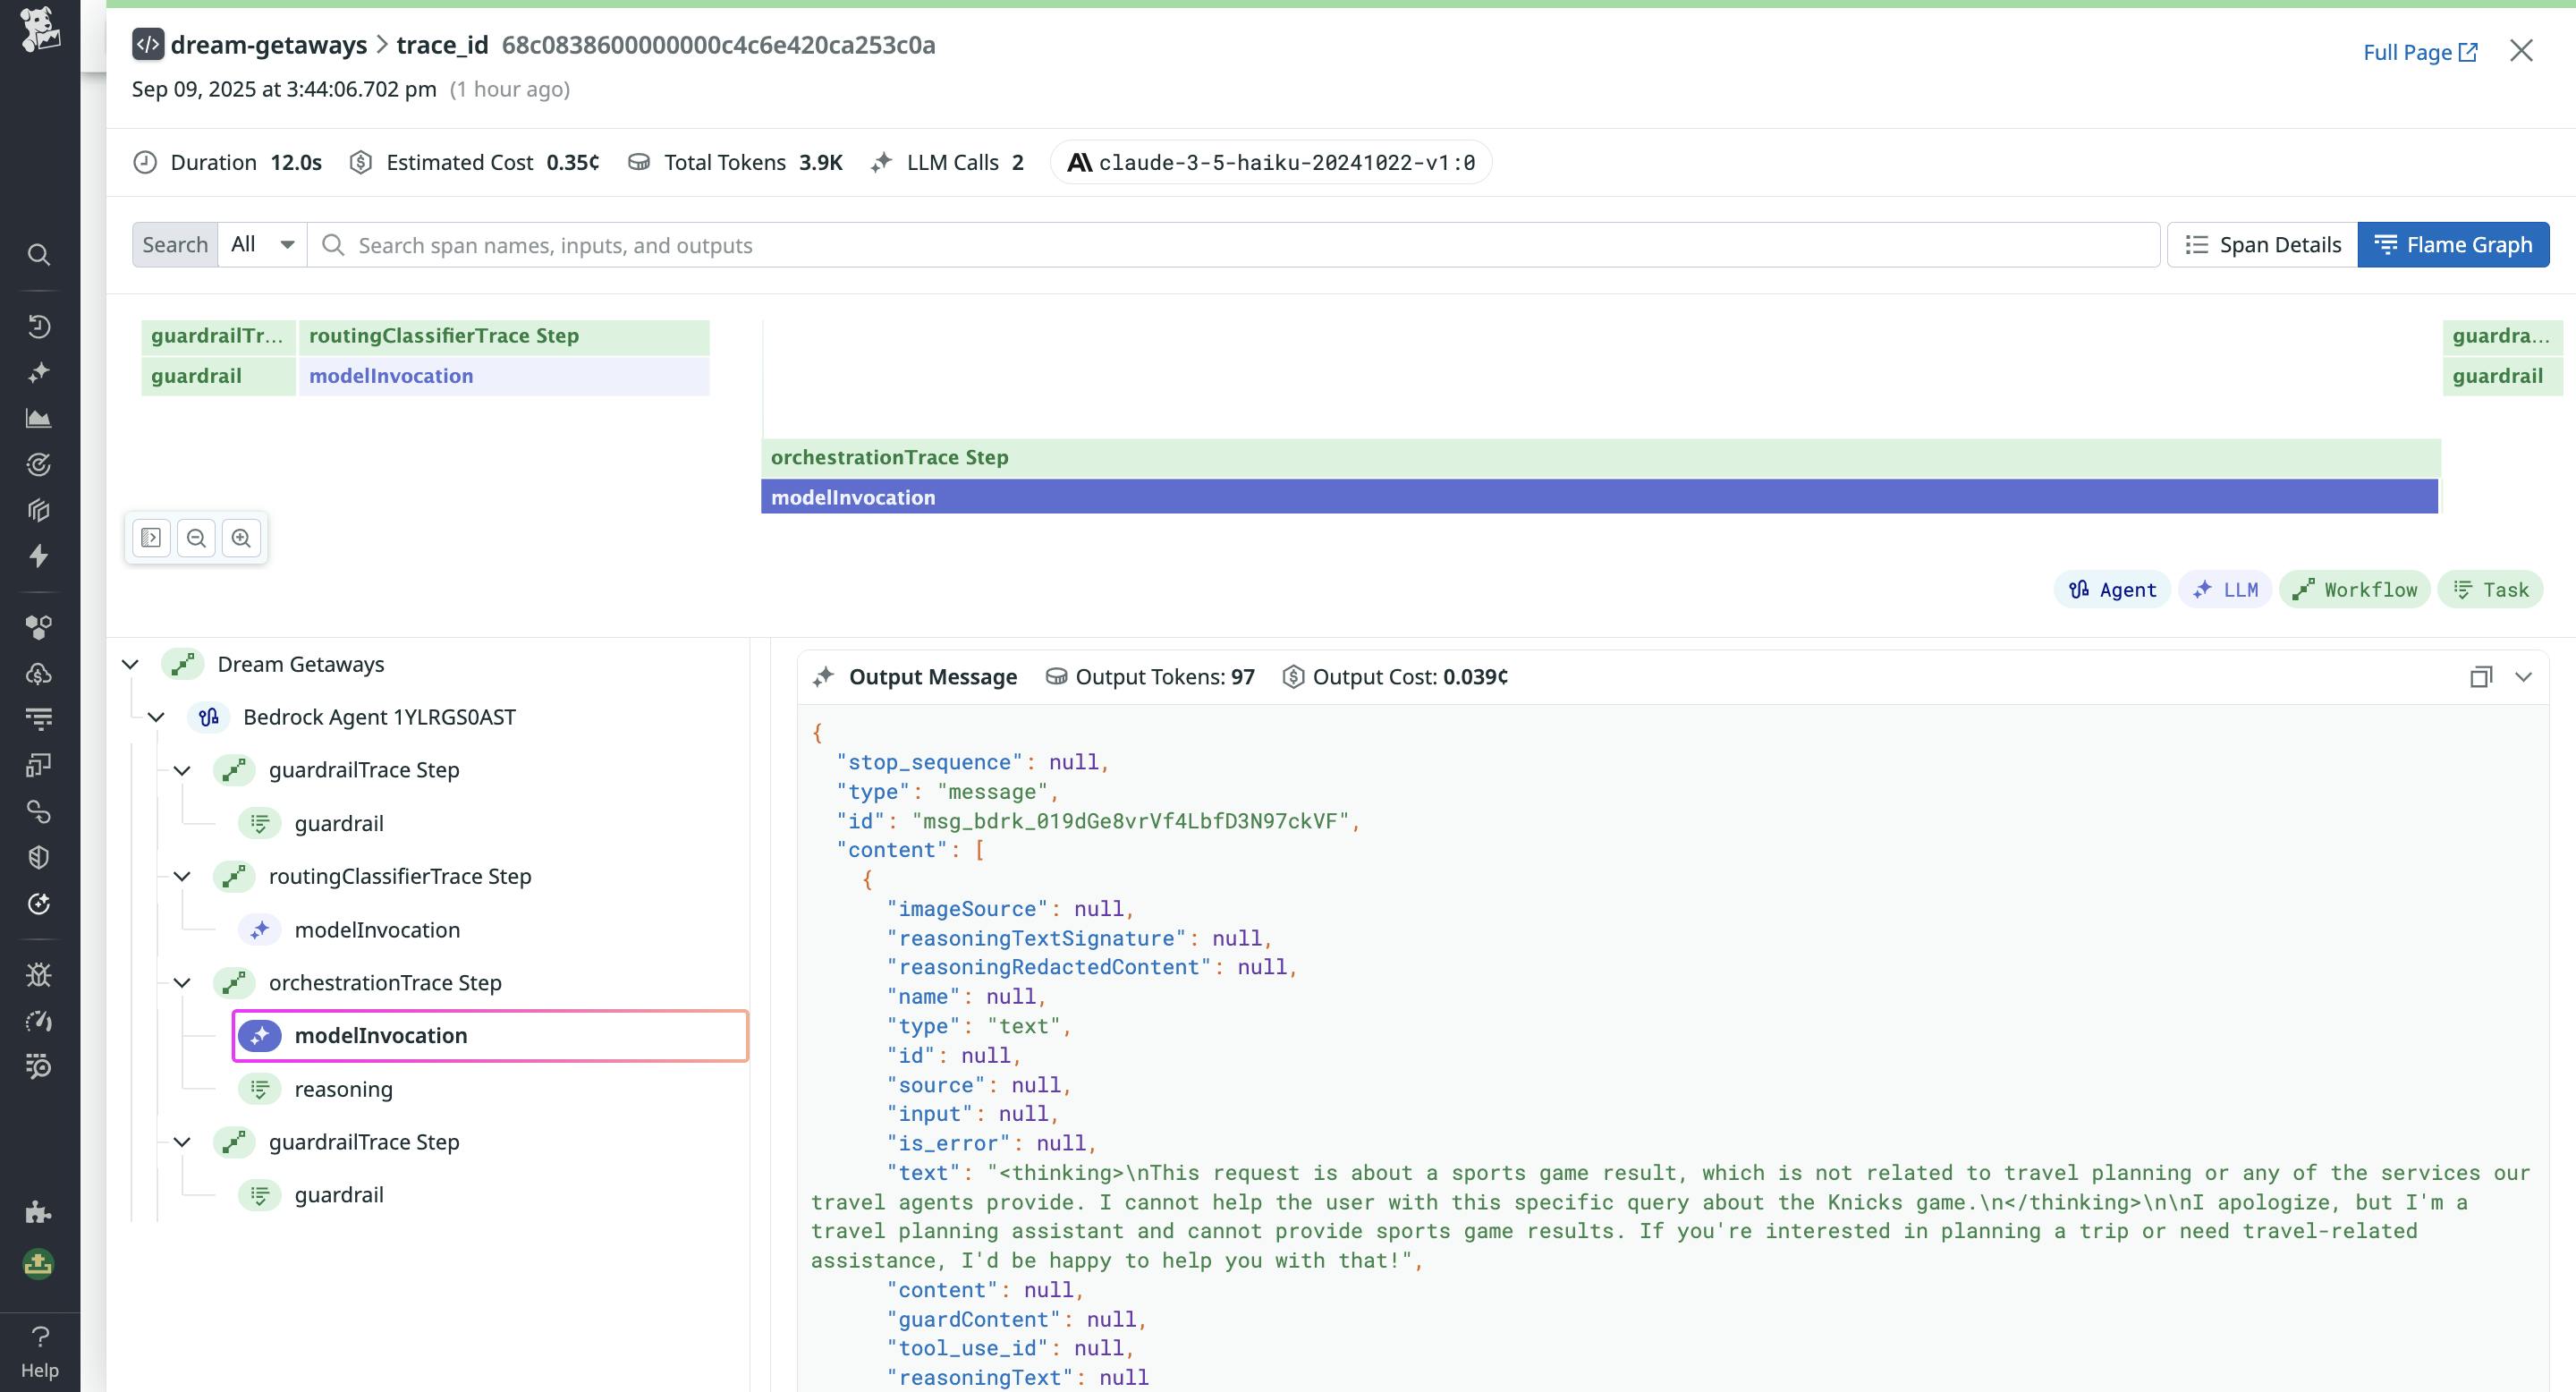Click the claude-3-5-haiku model badge
The height and width of the screenshot is (1392, 2576).
(1270, 163)
